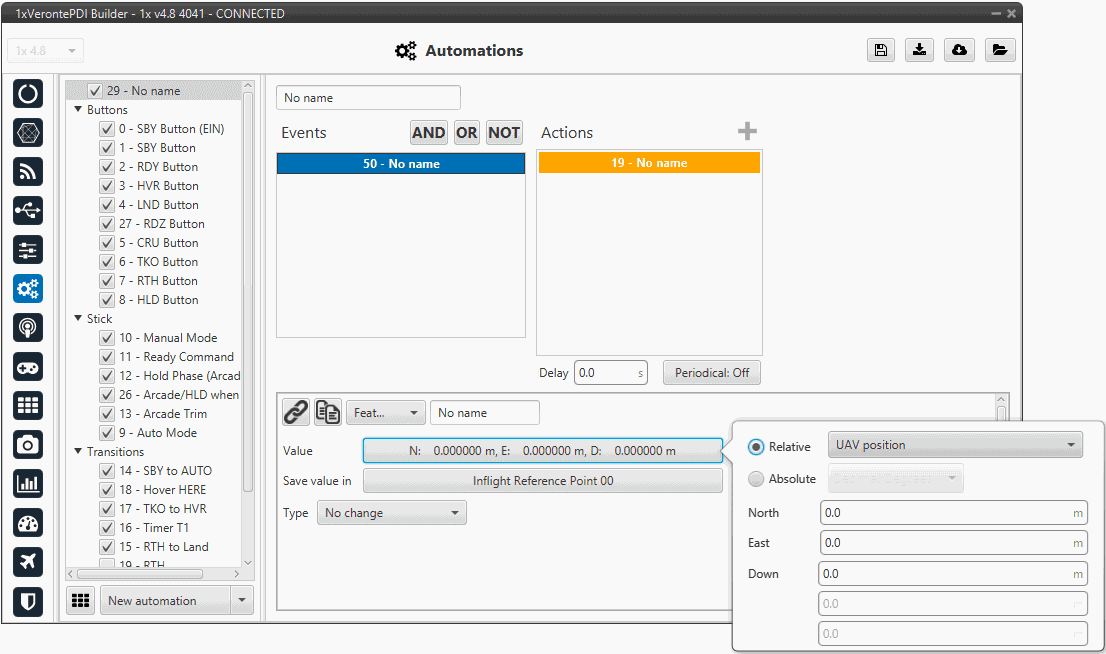Open the airplane icon in the sidebar
This screenshot has width=1106, height=654.
[x=28, y=562]
